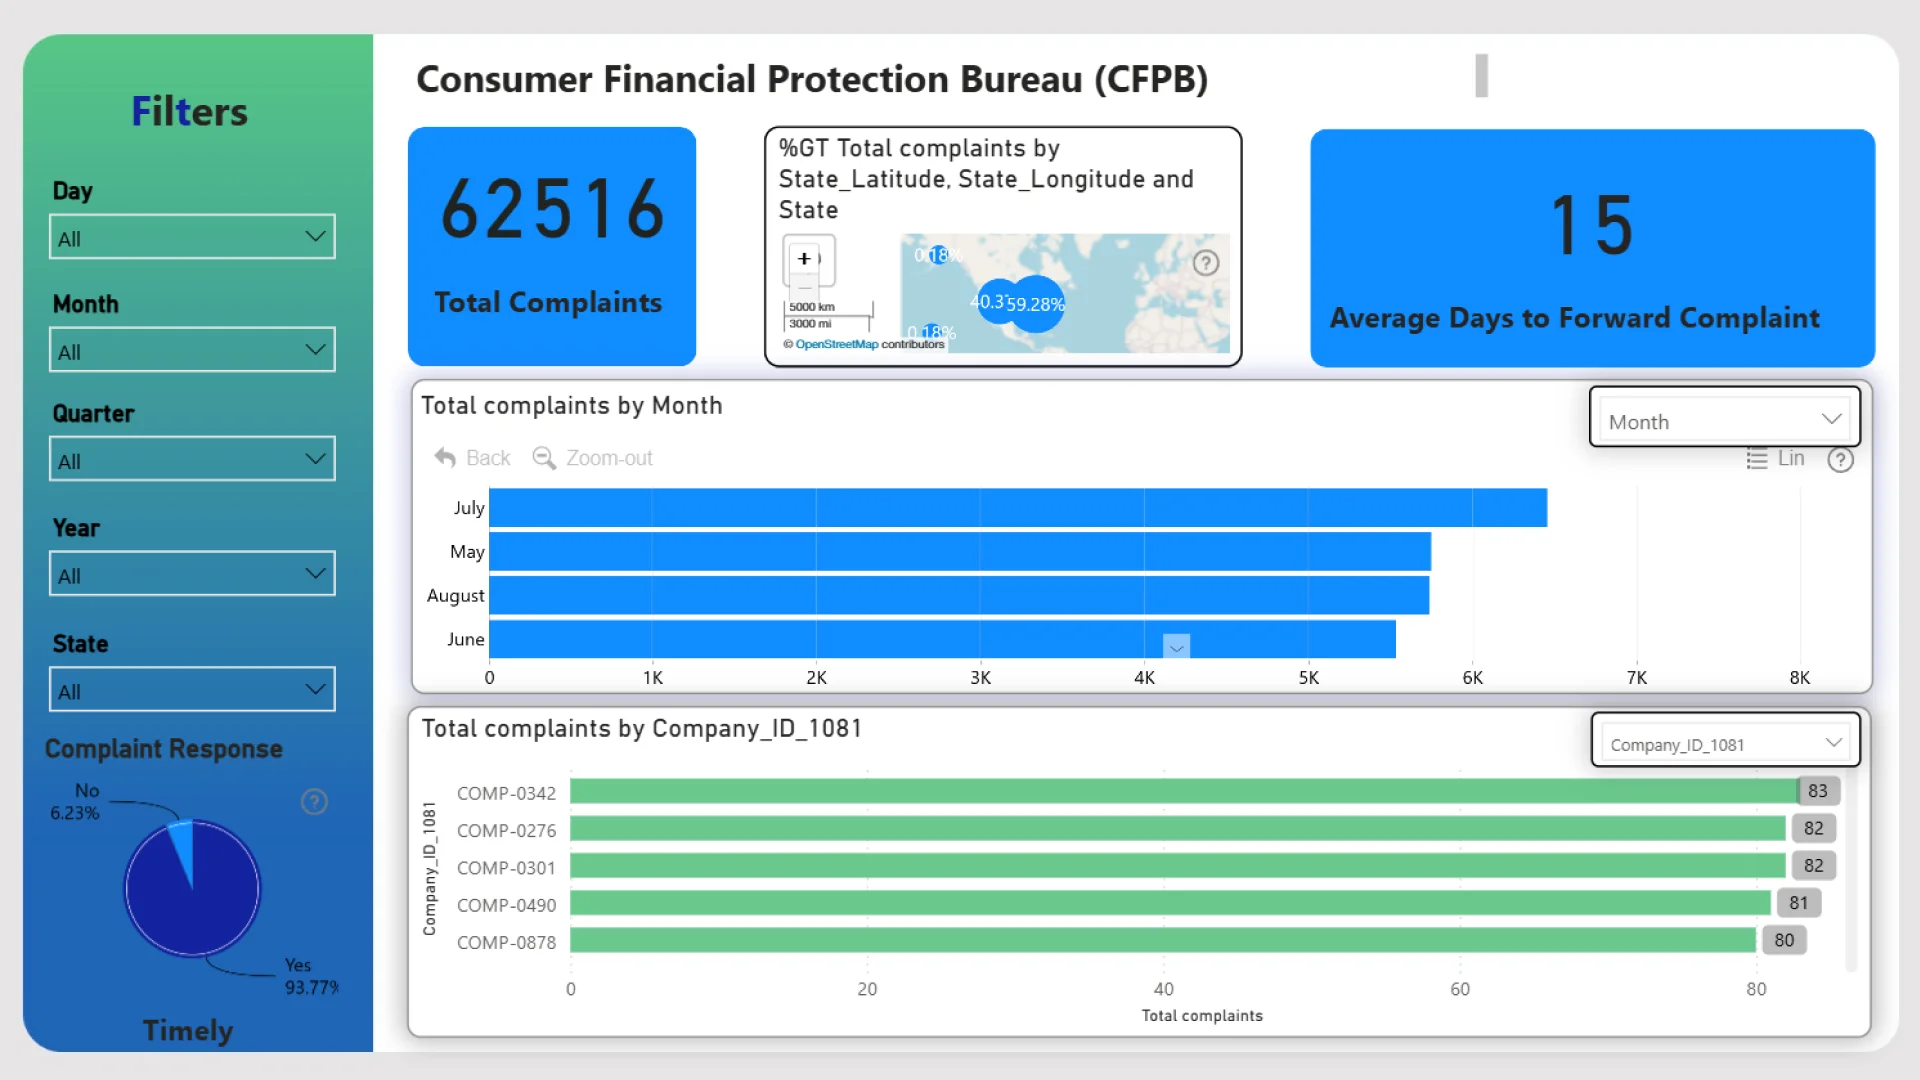The height and width of the screenshot is (1080, 1920).
Task: Open the State filter dropdown
Action: (192, 690)
